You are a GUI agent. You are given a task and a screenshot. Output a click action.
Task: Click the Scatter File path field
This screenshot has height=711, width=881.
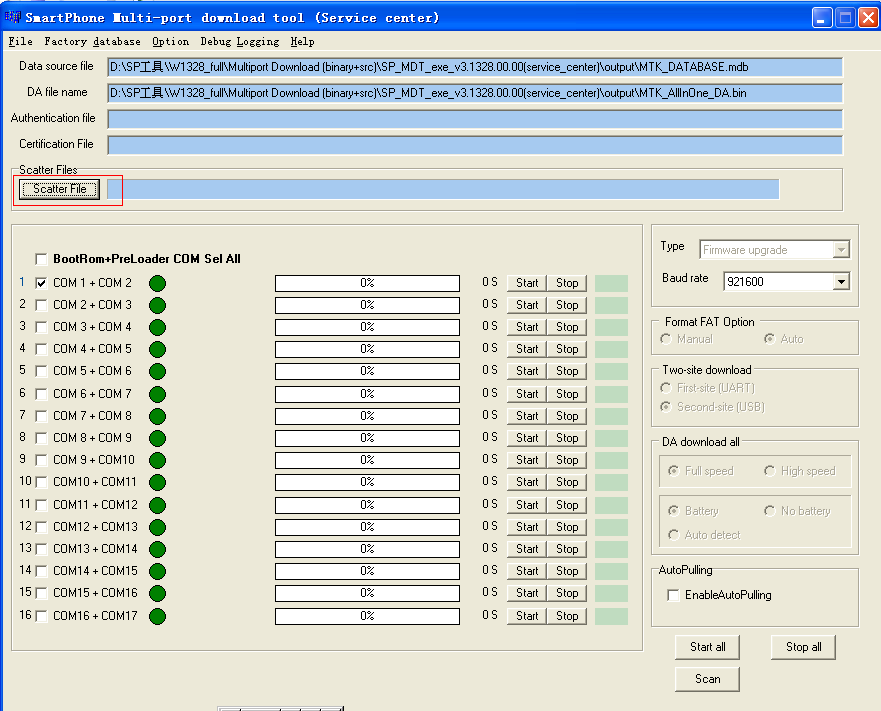coord(443,189)
